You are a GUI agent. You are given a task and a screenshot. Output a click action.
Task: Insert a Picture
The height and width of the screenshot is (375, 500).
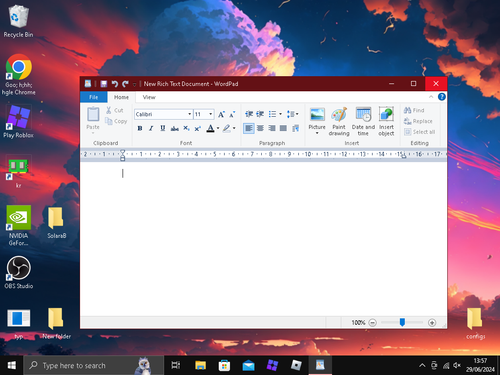click(x=317, y=118)
